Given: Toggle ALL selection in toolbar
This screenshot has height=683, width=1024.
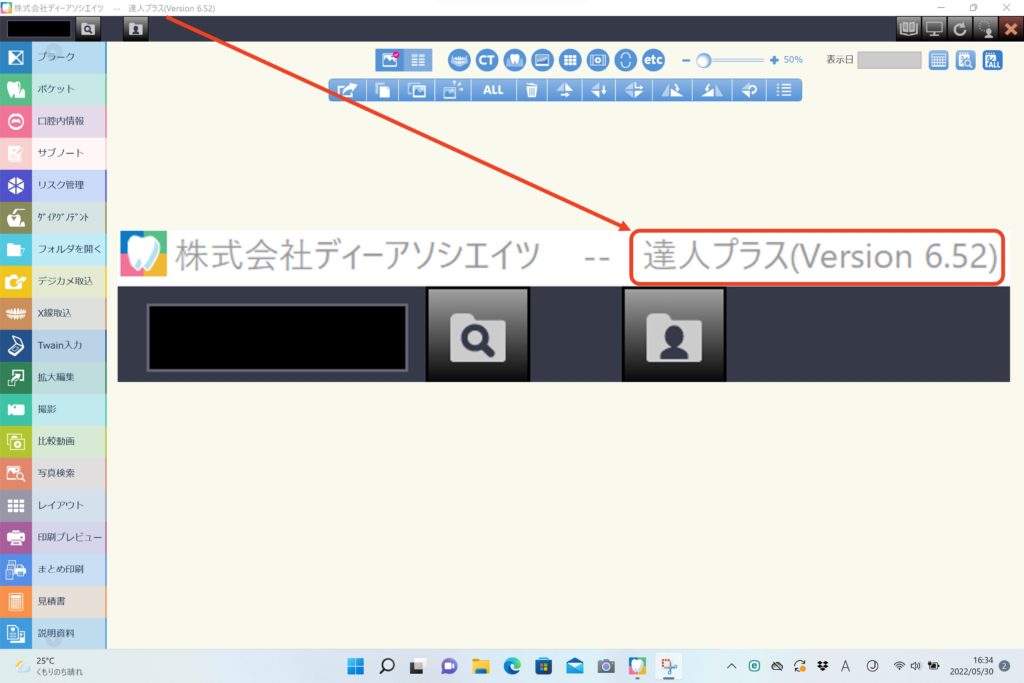Looking at the screenshot, I should pyautogui.click(x=493, y=90).
